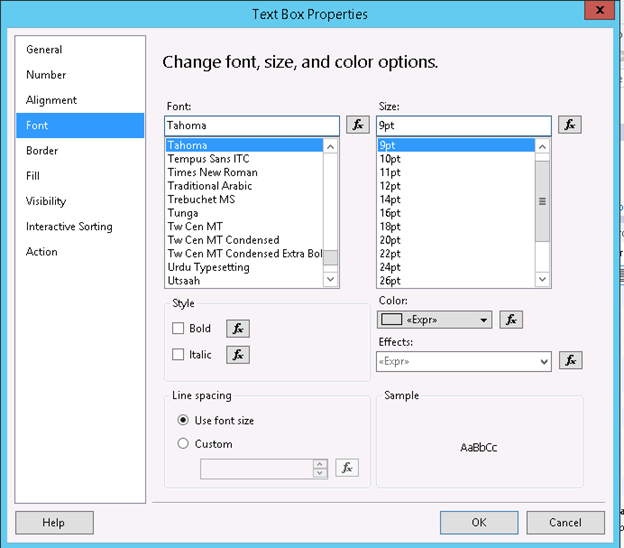Enable the Italic checkbox
Image resolution: width=624 pixels, height=548 pixels.
pyautogui.click(x=179, y=354)
